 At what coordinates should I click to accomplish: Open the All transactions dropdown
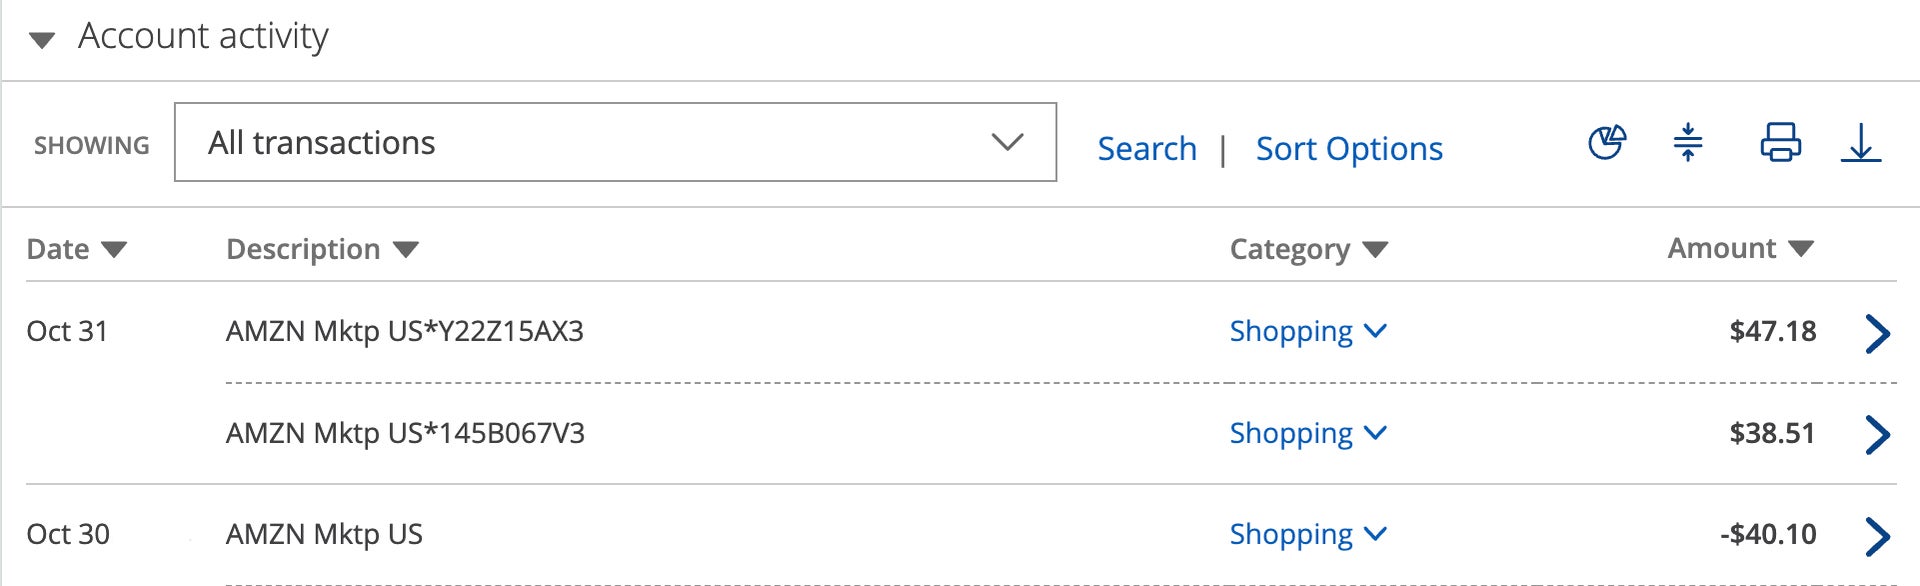(615, 142)
